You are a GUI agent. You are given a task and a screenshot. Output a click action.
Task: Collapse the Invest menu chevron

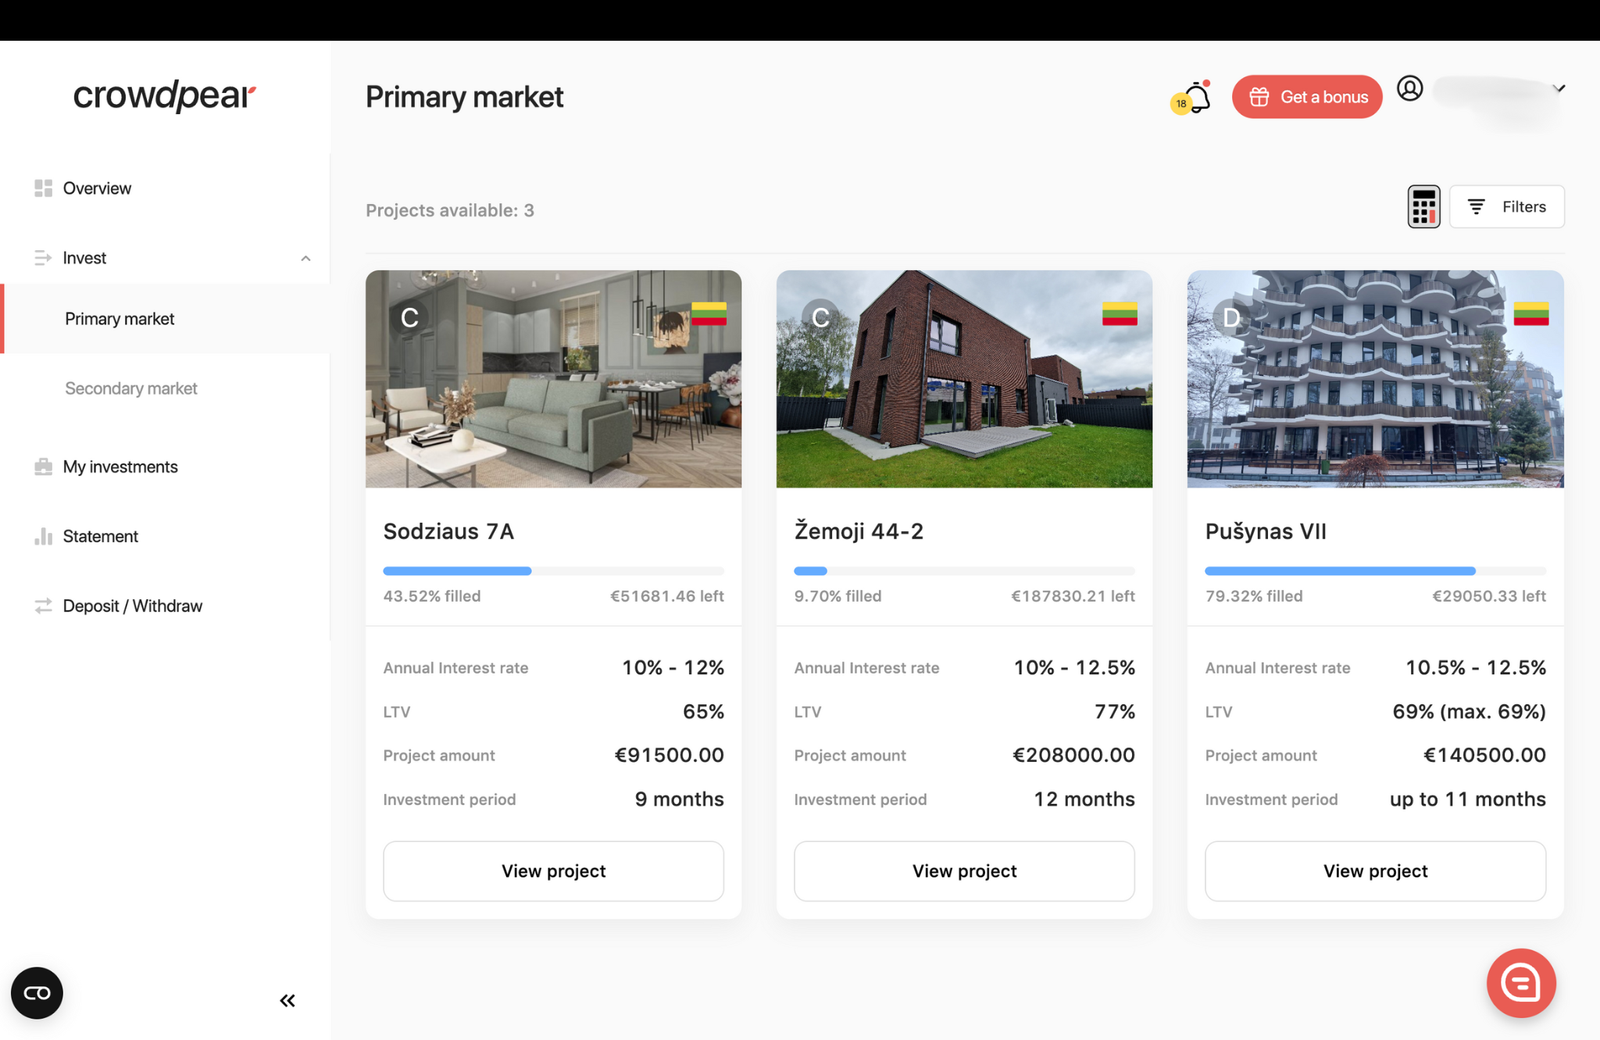[306, 258]
